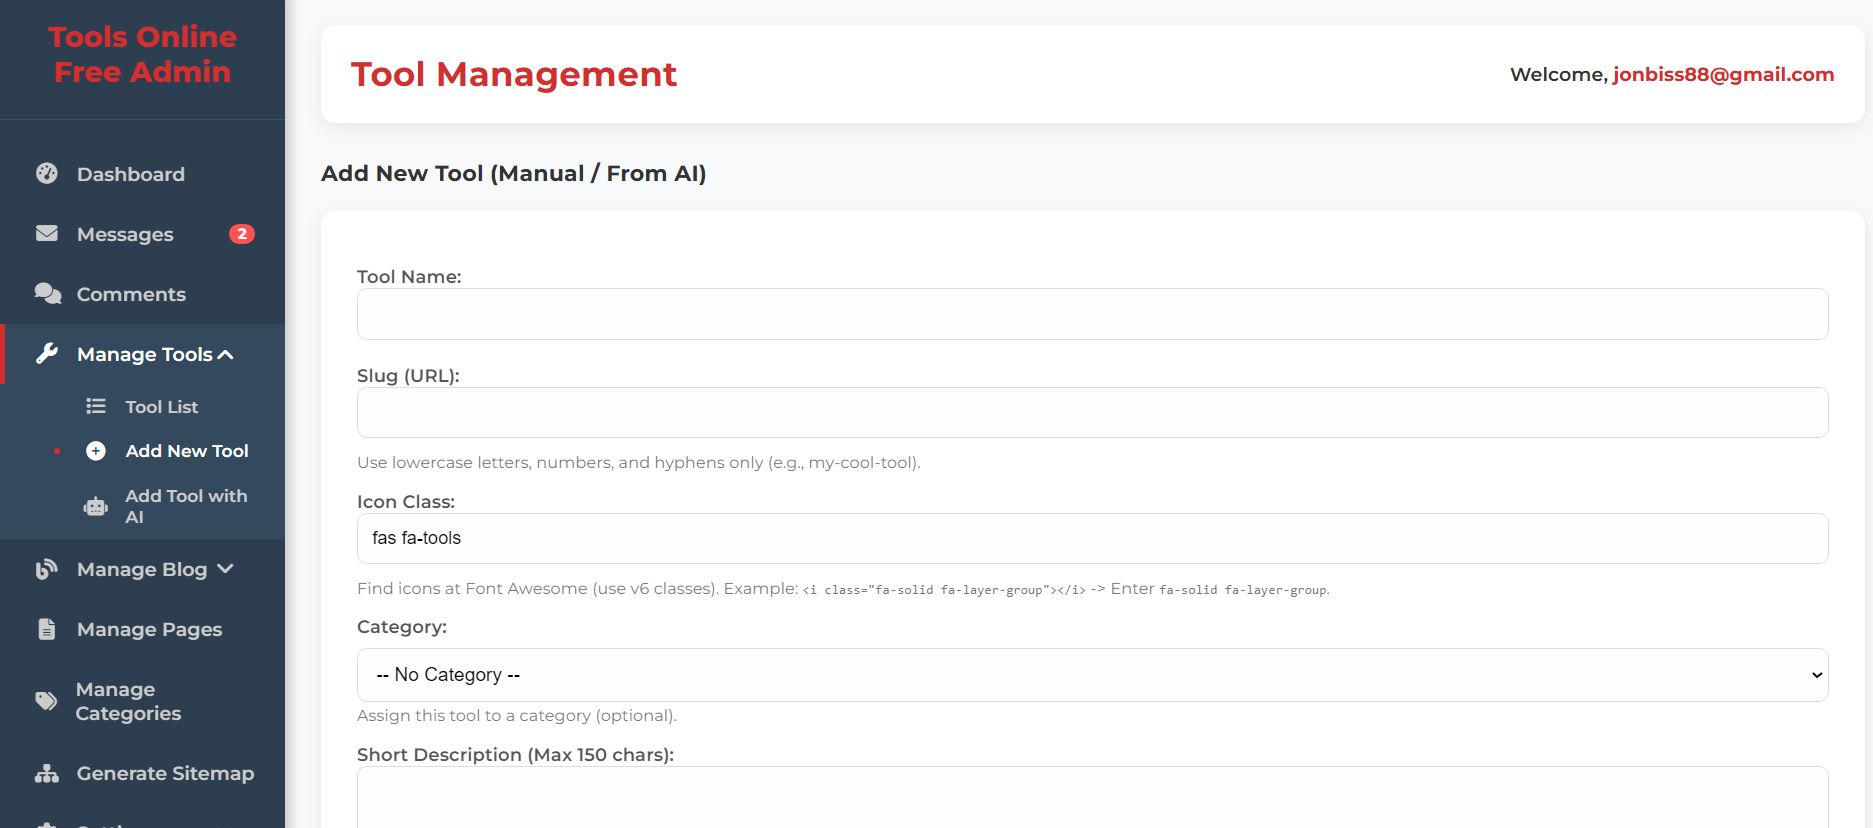The image size is (1873, 828).
Task: Click the Comments speech bubbles icon
Action: [47, 293]
